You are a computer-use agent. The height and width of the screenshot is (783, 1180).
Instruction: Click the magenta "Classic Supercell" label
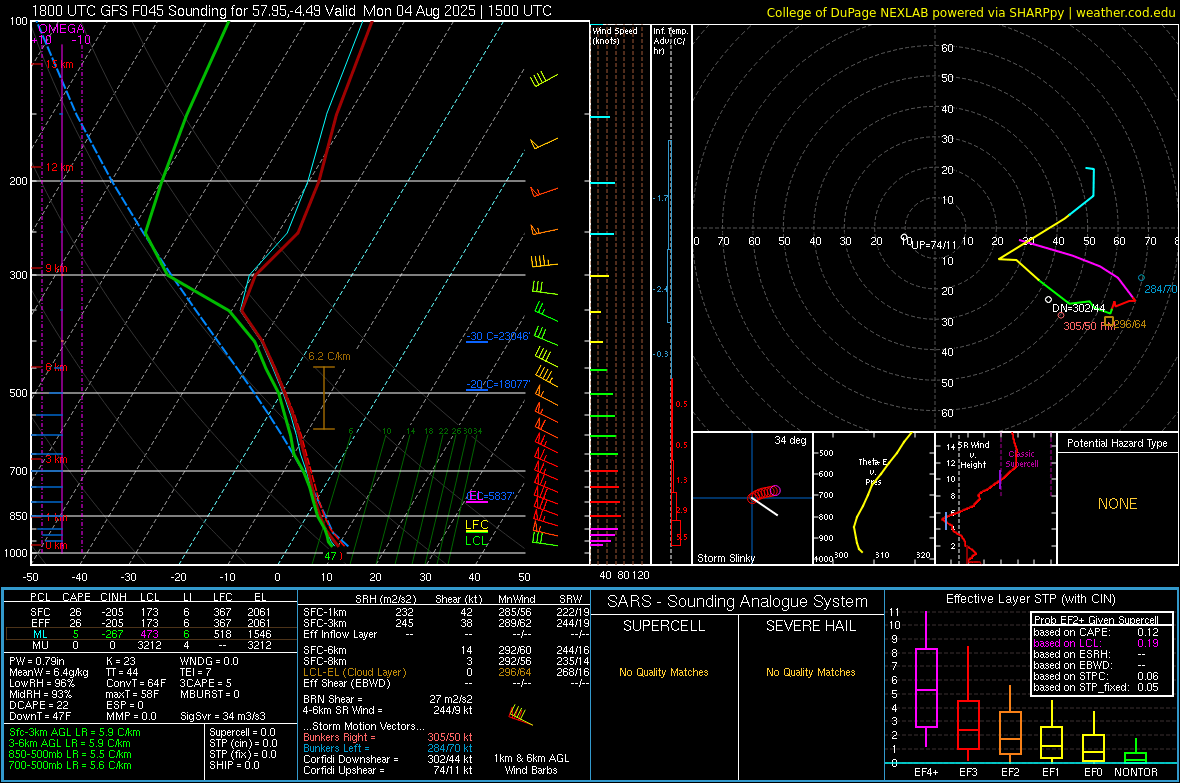(1021, 459)
